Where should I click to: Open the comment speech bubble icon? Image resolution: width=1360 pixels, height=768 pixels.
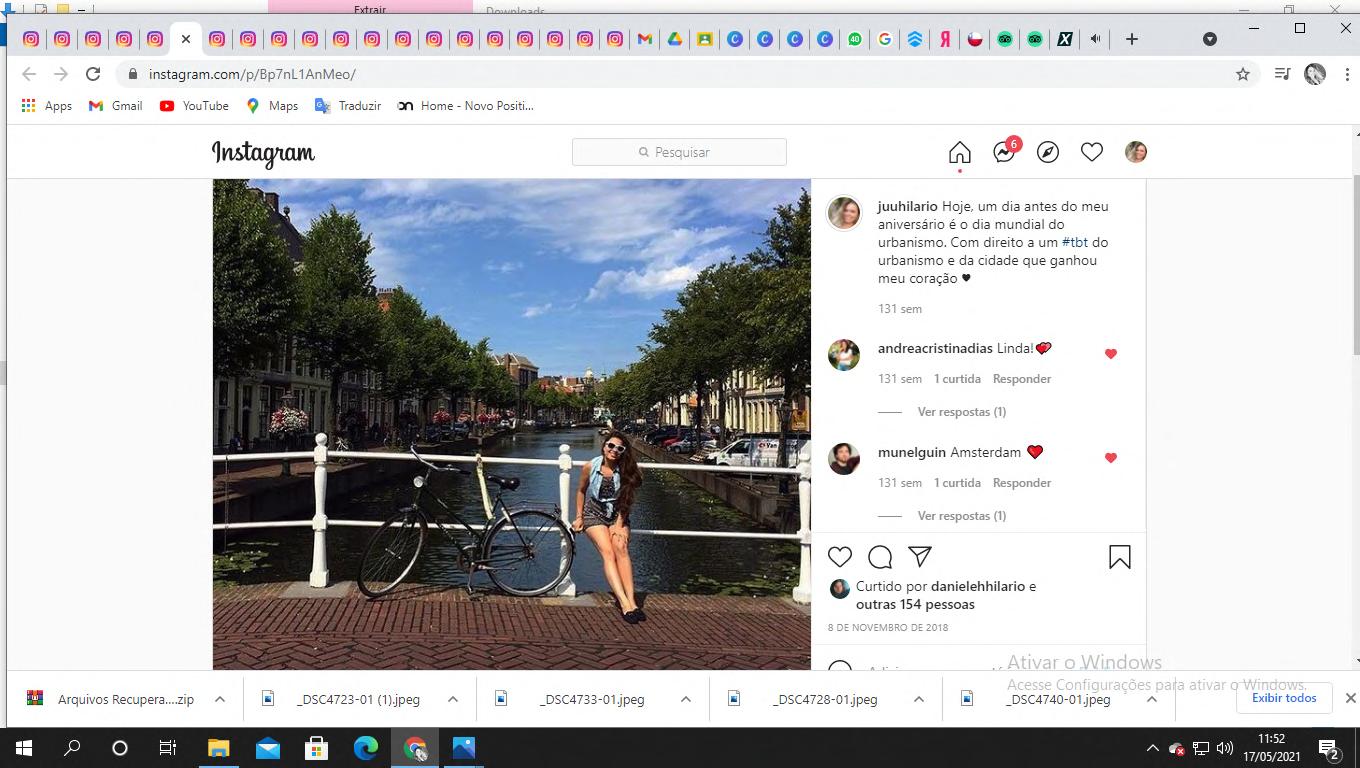coord(880,557)
